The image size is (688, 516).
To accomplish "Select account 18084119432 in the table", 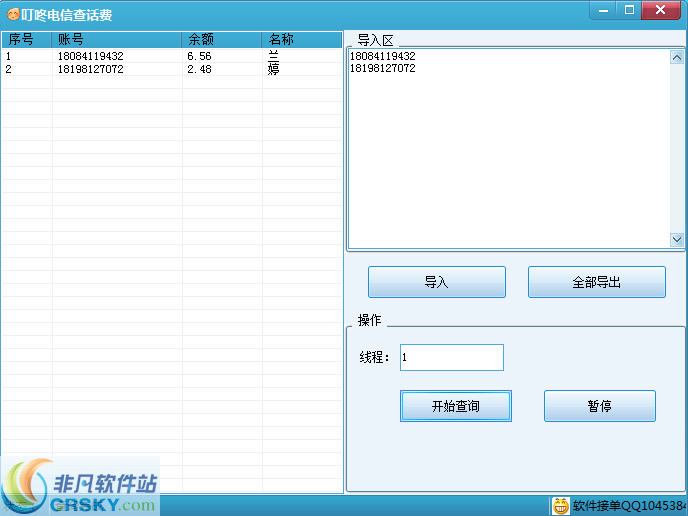I will pos(90,56).
